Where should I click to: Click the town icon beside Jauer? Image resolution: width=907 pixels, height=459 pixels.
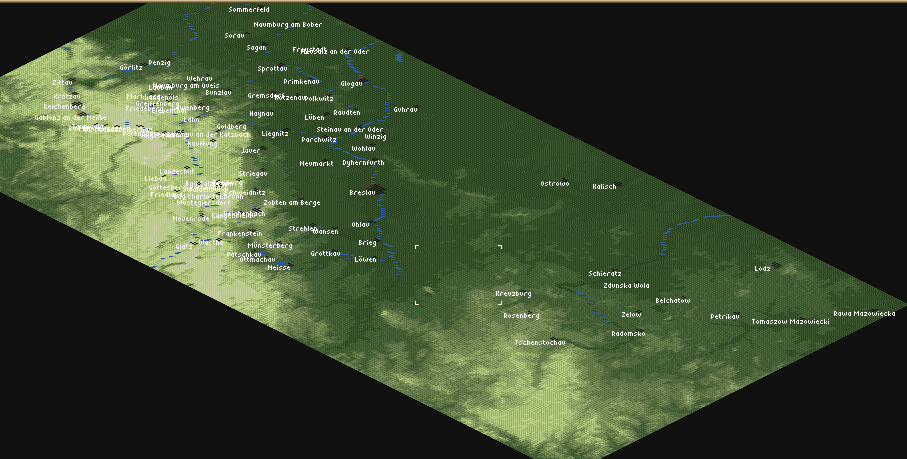[265, 148]
